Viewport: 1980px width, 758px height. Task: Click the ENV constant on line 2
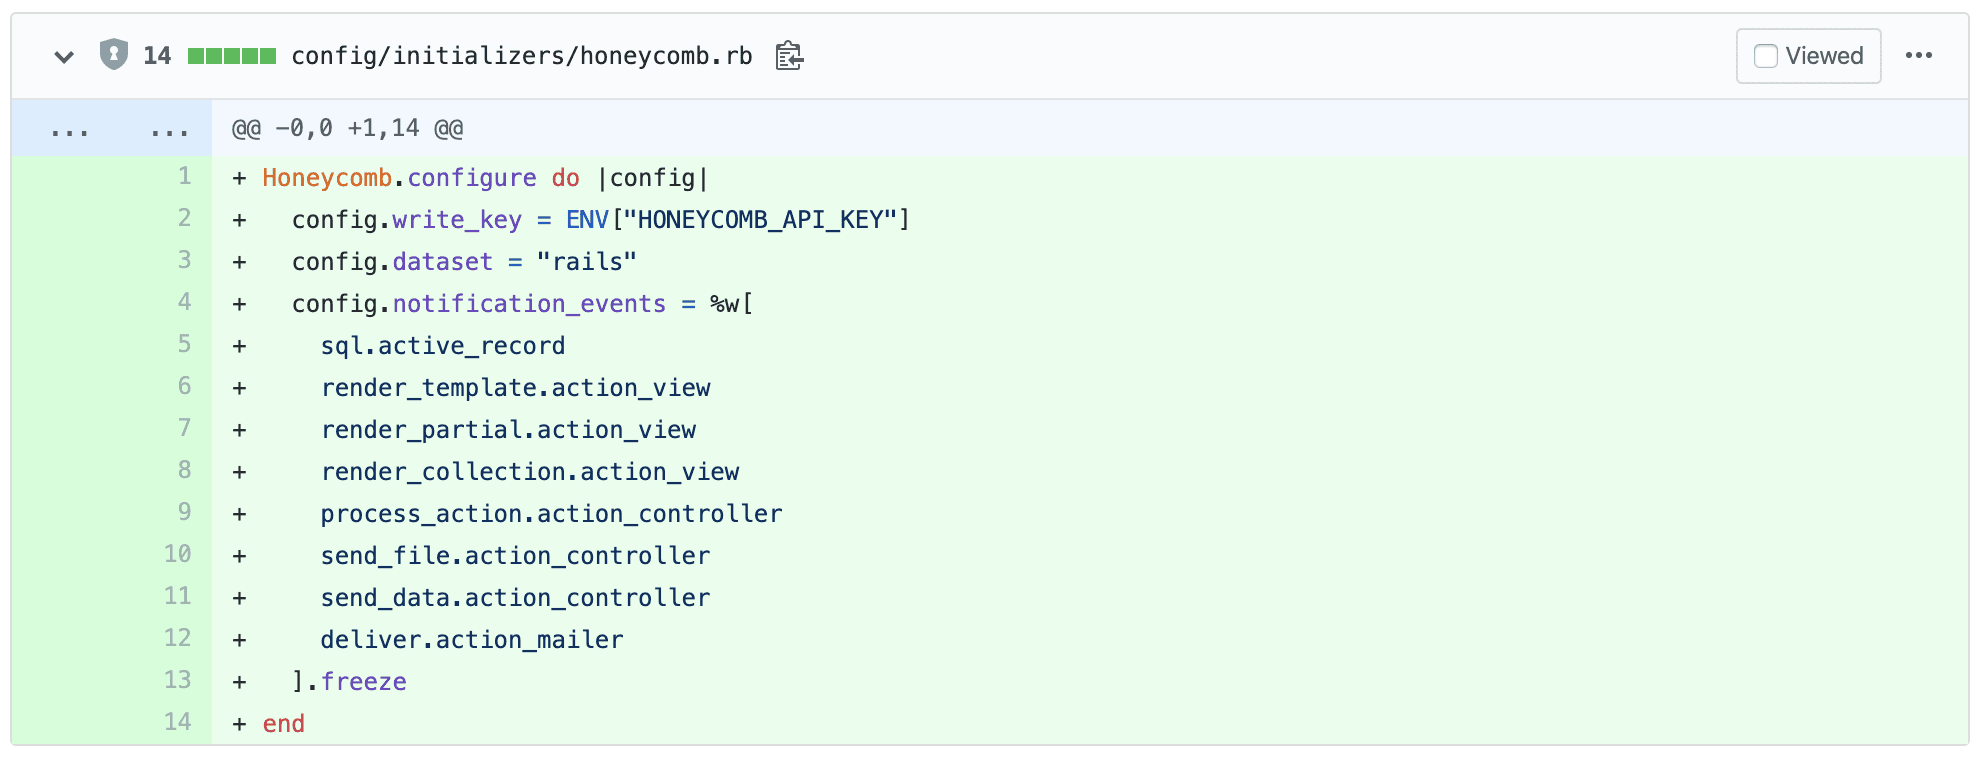click(x=587, y=220)
